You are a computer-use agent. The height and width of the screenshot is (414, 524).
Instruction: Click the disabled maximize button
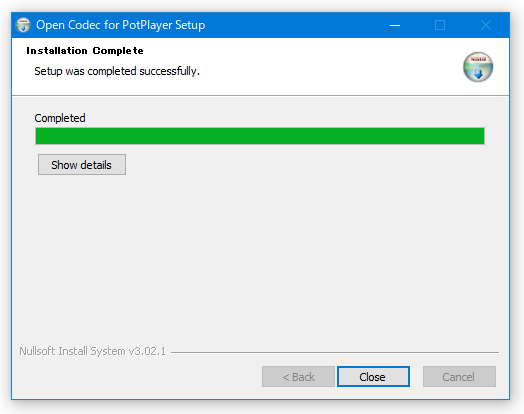pos(440,25)
